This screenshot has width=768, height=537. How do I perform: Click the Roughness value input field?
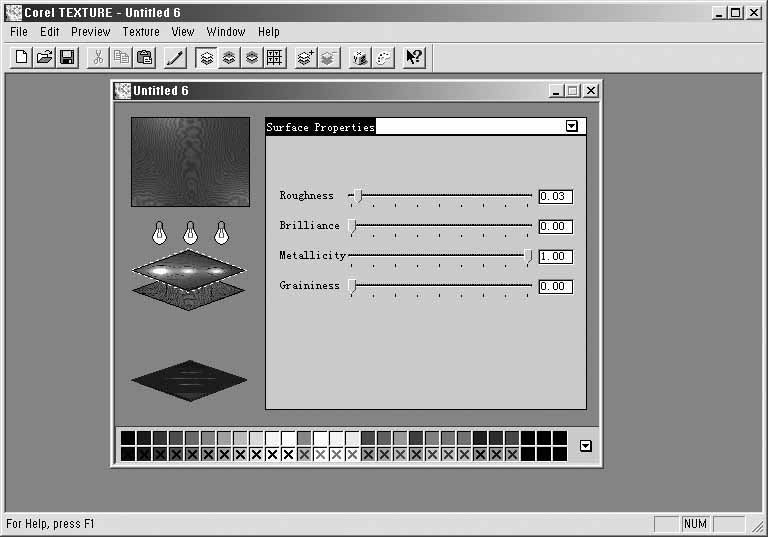(555, 196)
